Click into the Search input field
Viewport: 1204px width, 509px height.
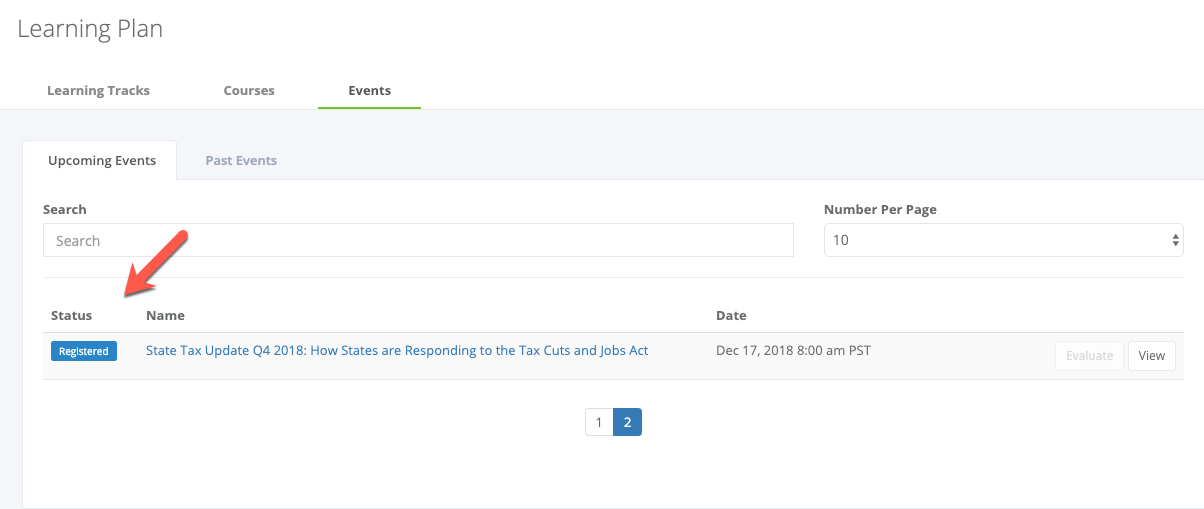click(418, 240)
